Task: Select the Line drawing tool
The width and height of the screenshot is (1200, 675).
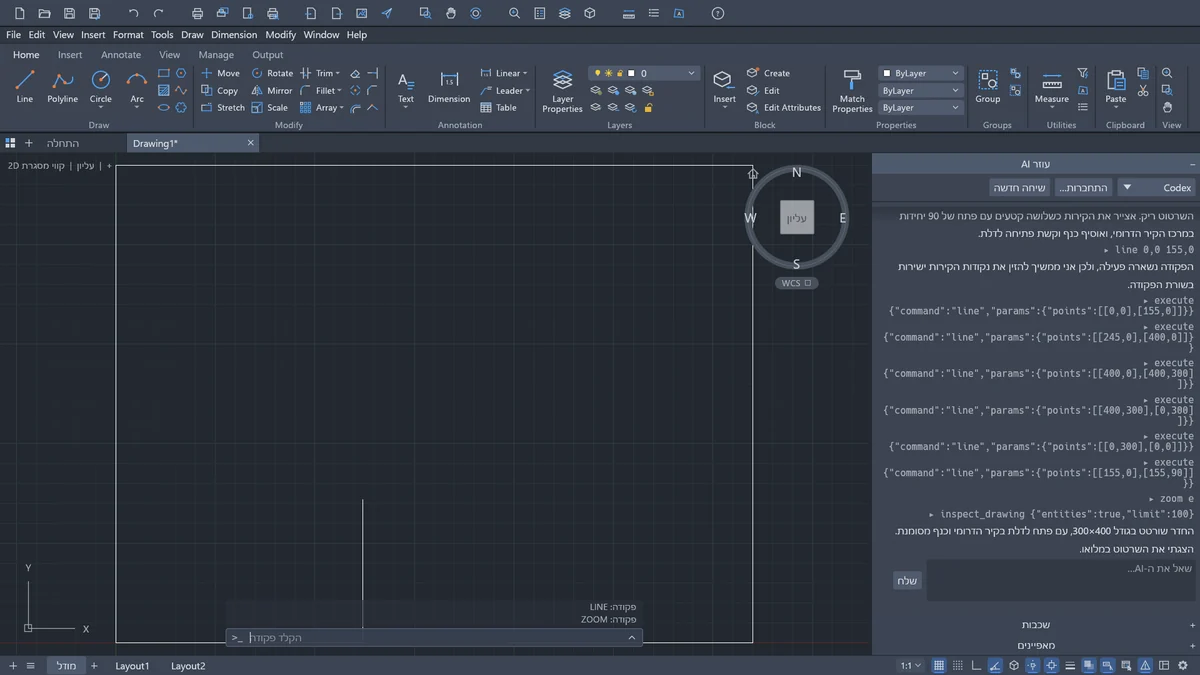Action: coord(25,87)
